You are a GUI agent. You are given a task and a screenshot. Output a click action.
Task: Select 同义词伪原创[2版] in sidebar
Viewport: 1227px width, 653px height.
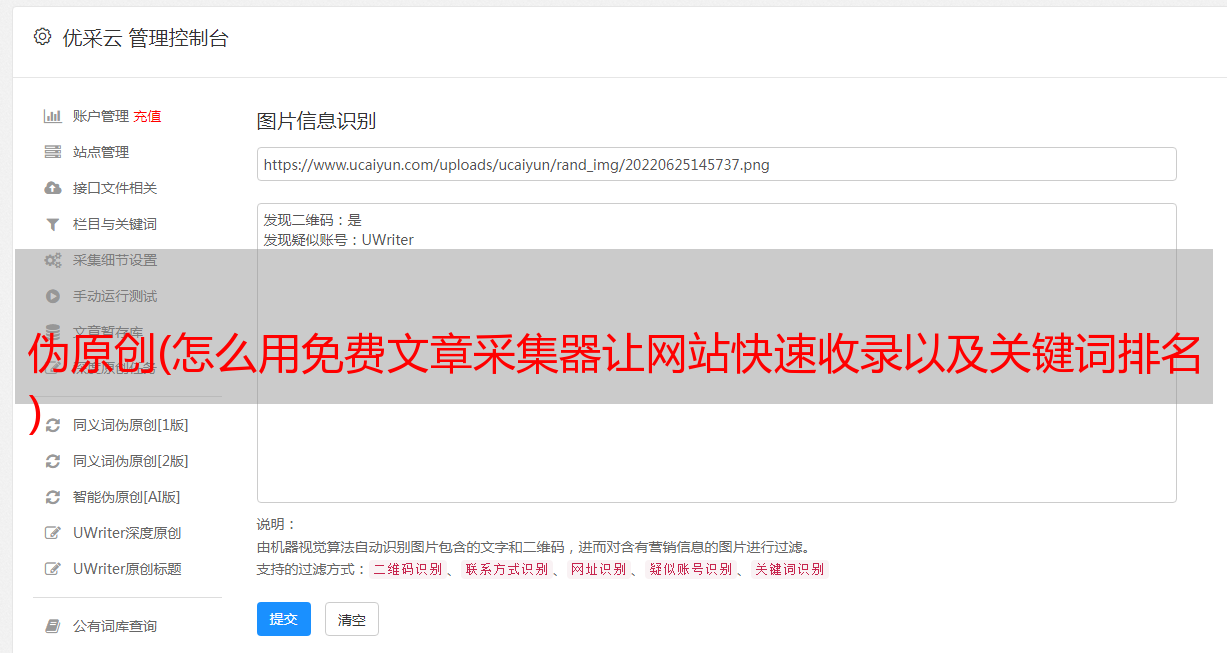point(130,461)
